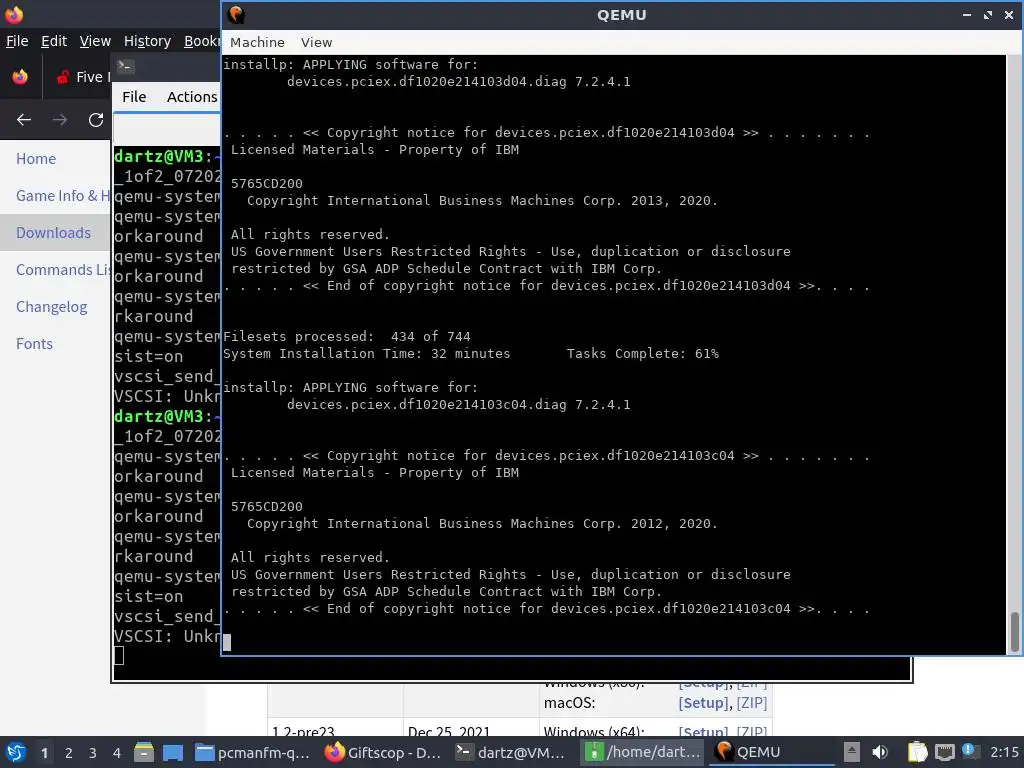Click the Firefox View pinned tab icon
Viewport: 1024px width, 768px height.
point(20,77)
